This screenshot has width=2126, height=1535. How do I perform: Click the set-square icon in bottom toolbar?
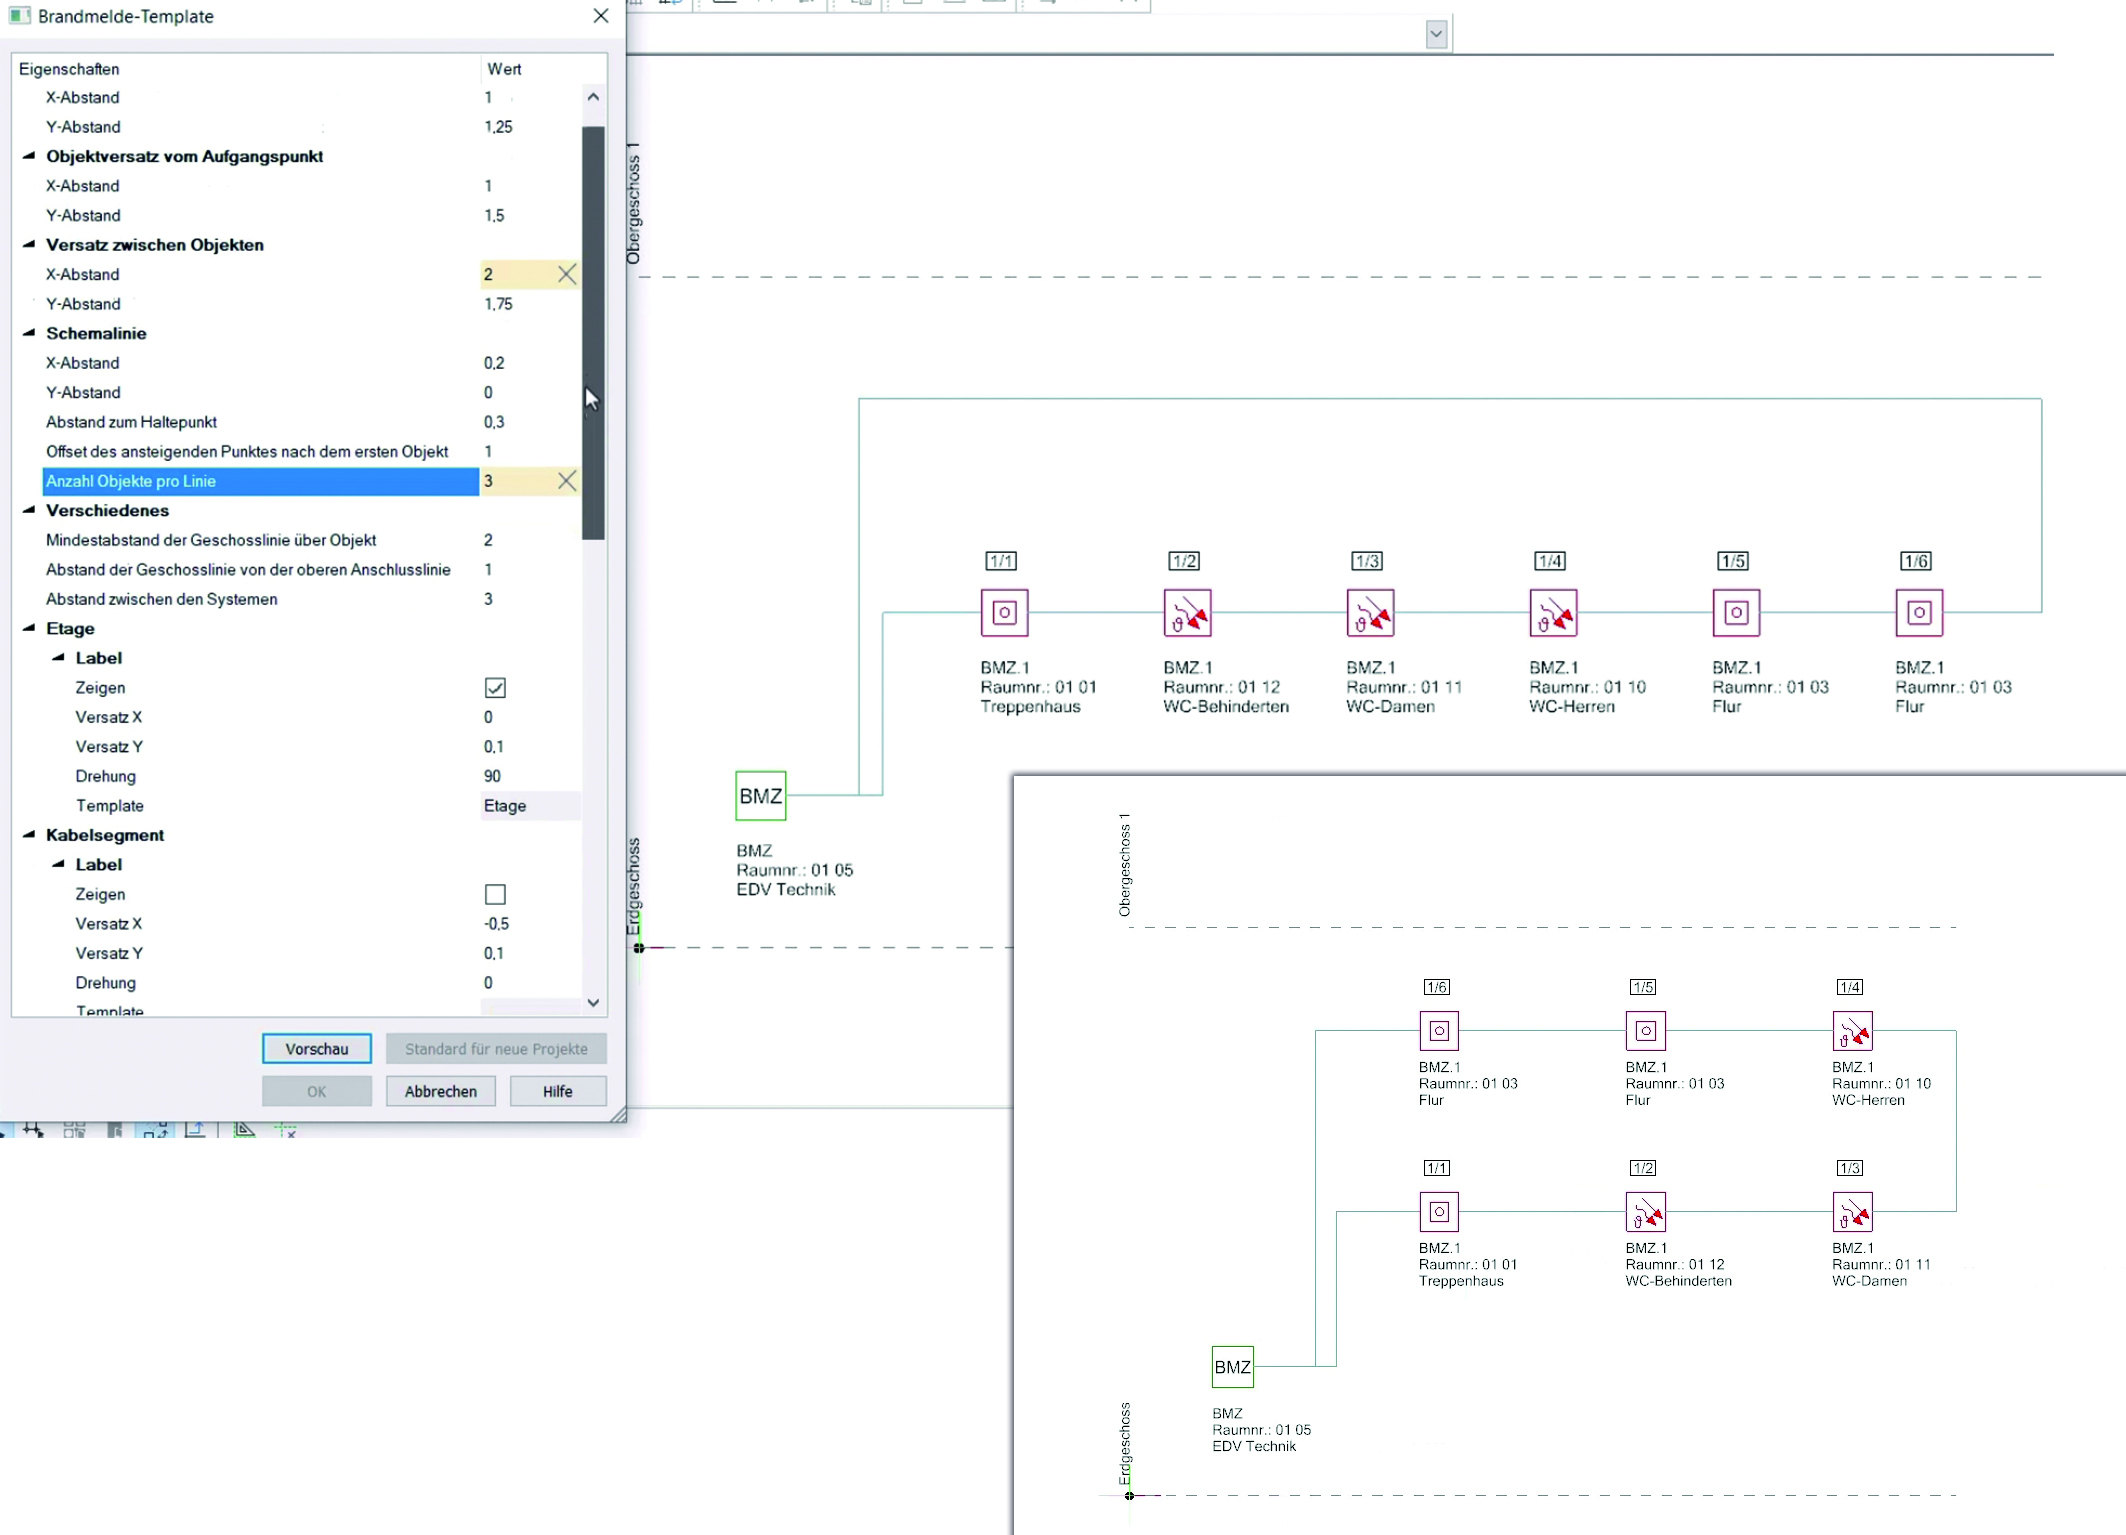[244, 1130]
